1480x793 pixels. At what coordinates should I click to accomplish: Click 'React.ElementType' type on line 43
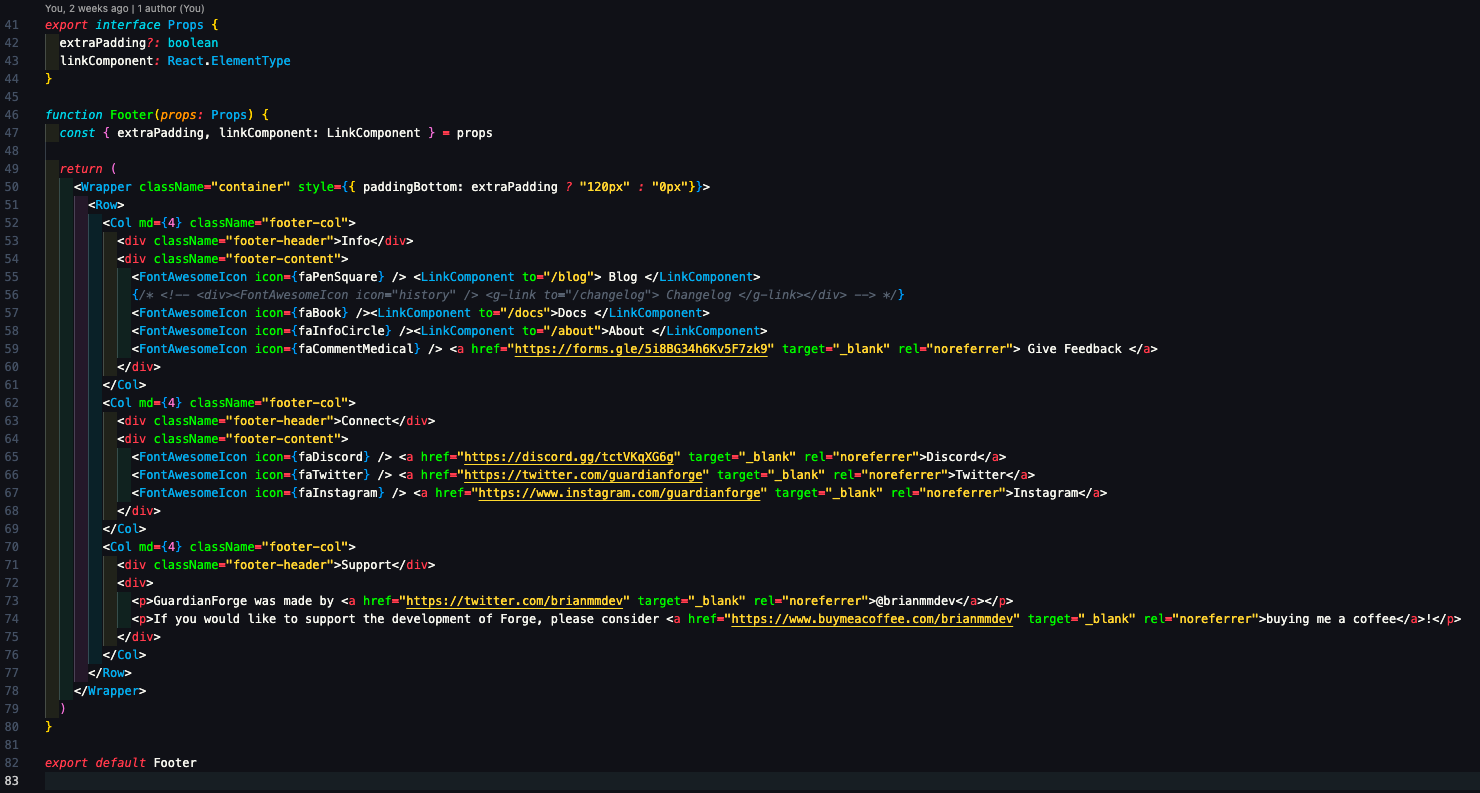229,61
